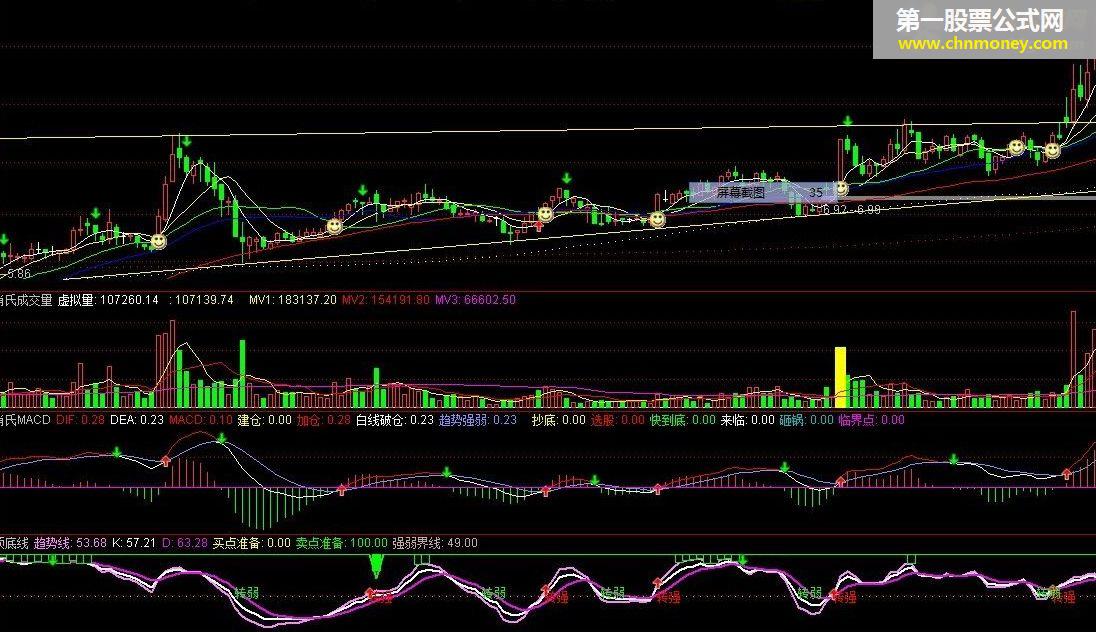
Task: Select the 建仓: 0.00 readout
Action: click(264, 420)
